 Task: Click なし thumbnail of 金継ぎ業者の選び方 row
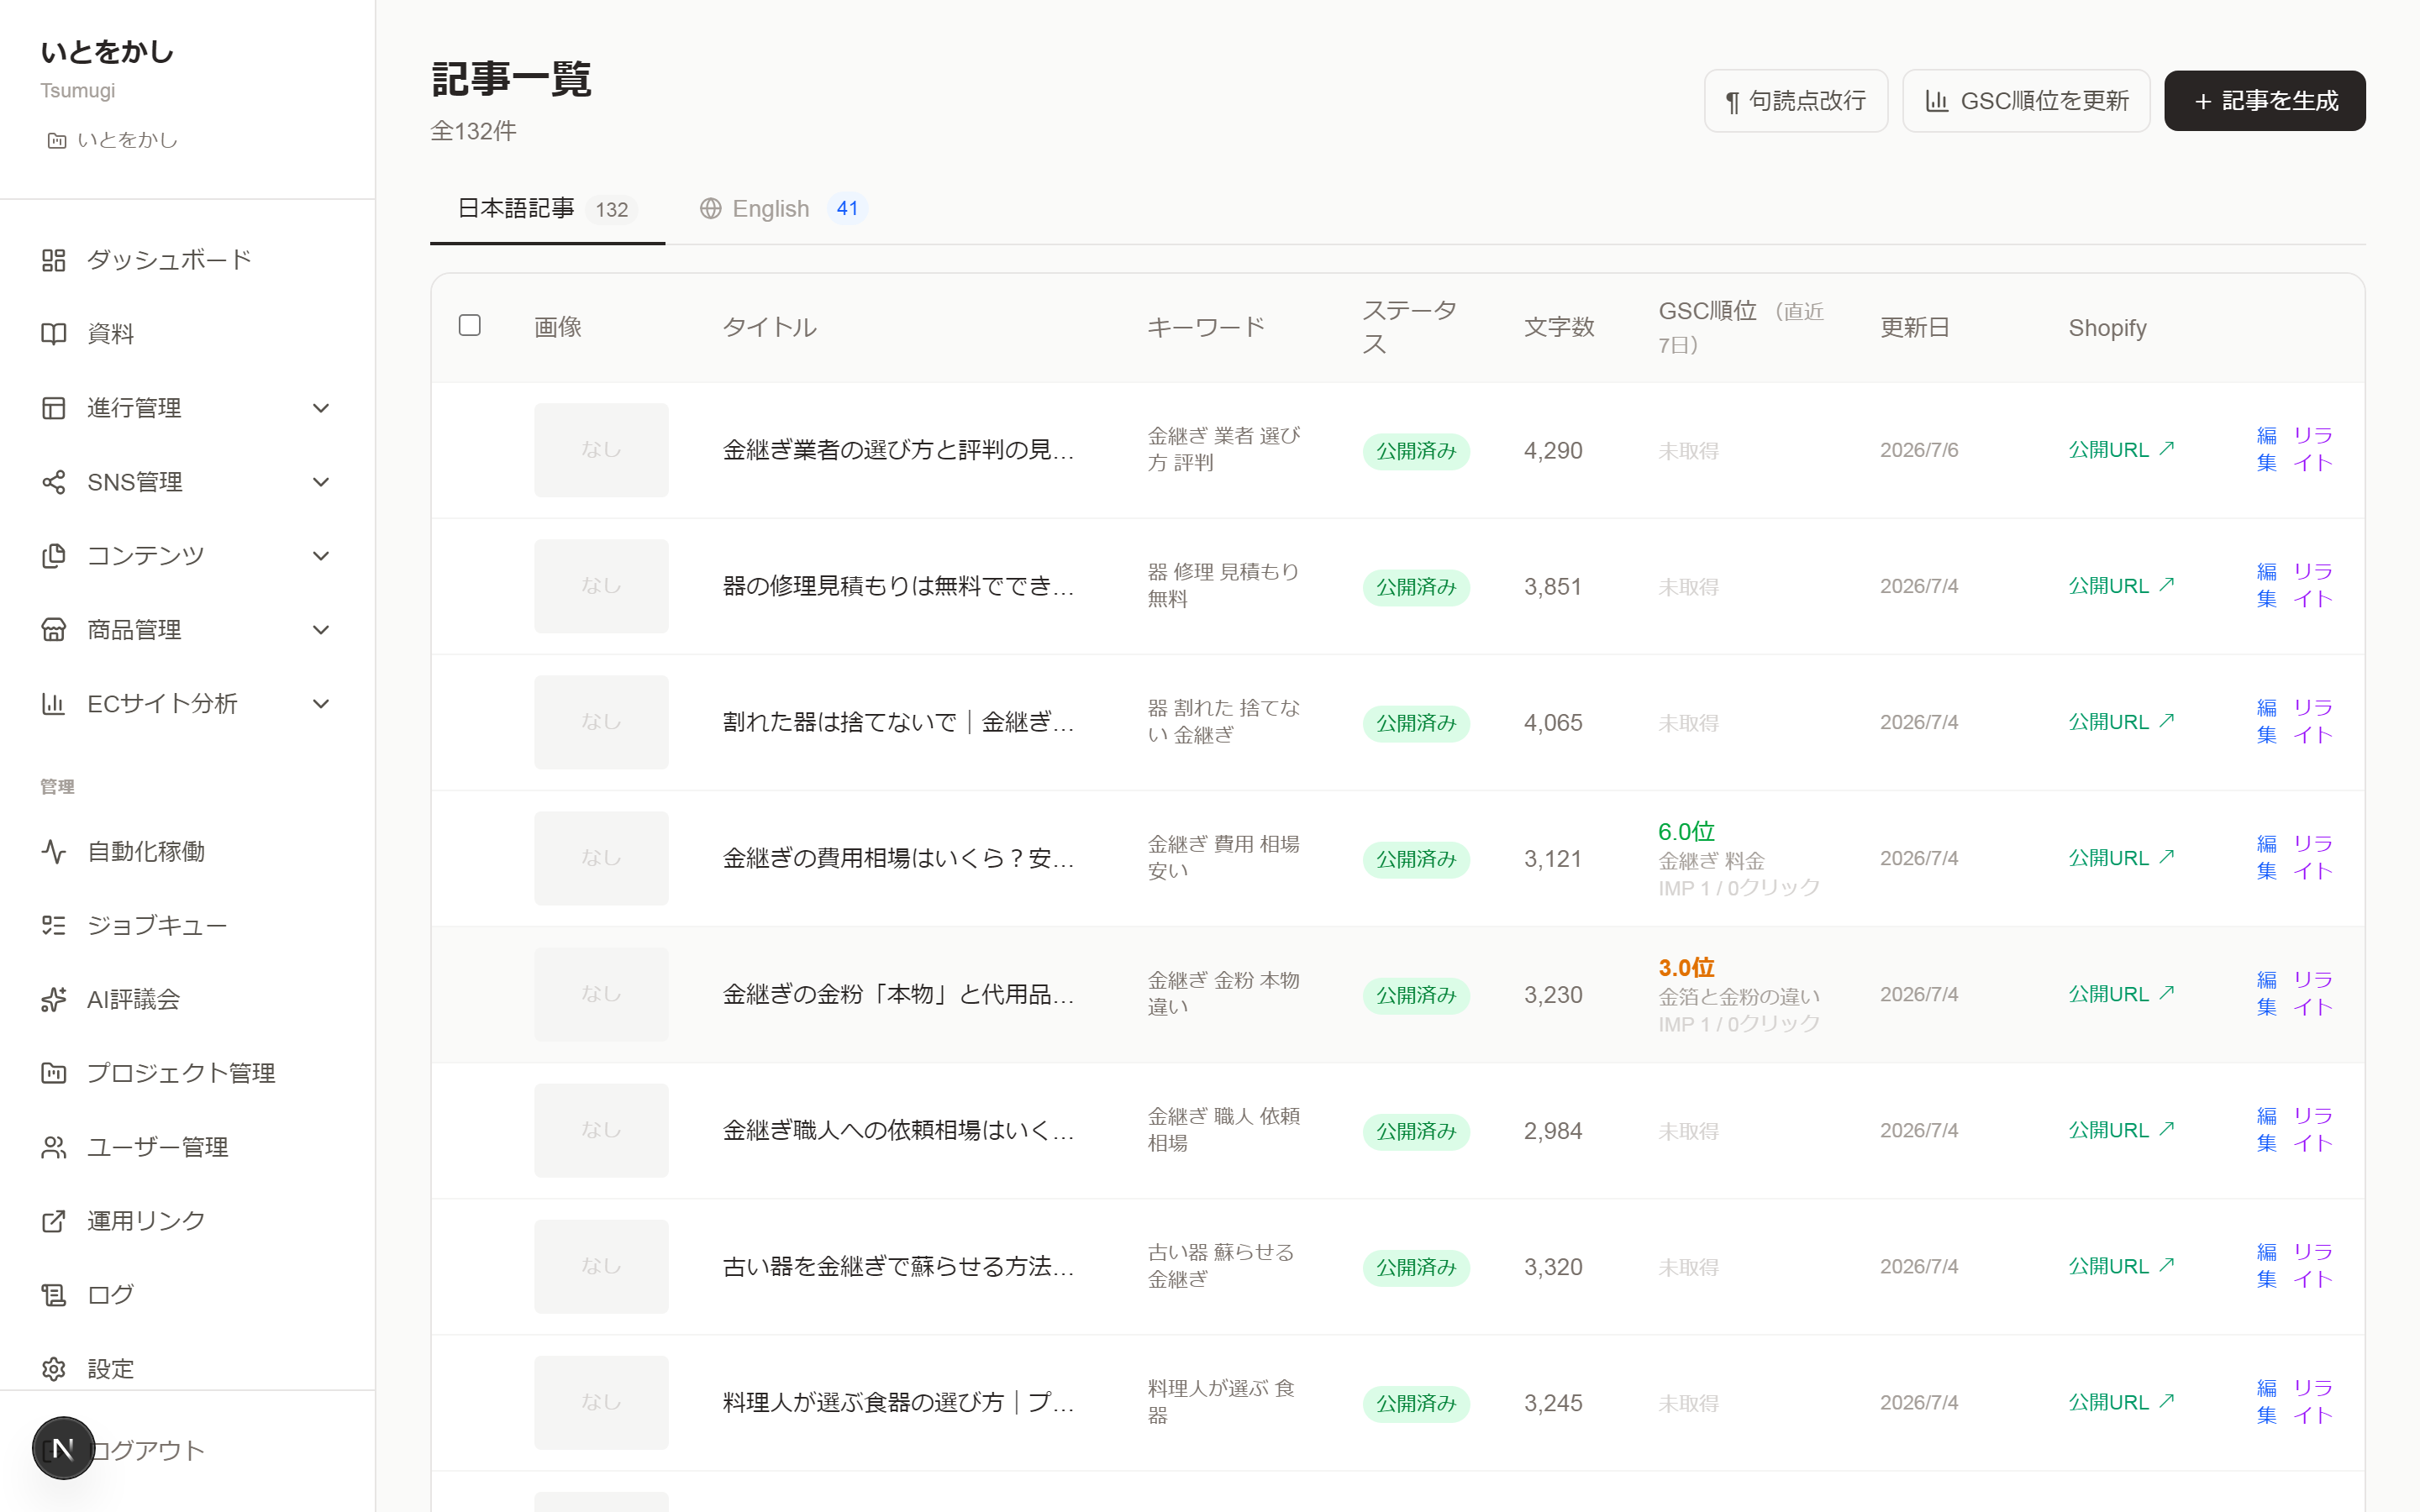point(601,450)
